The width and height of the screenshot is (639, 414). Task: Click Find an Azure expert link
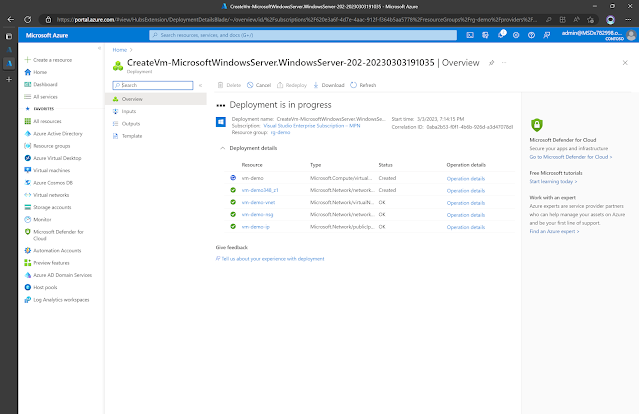[x=554, y=231]
